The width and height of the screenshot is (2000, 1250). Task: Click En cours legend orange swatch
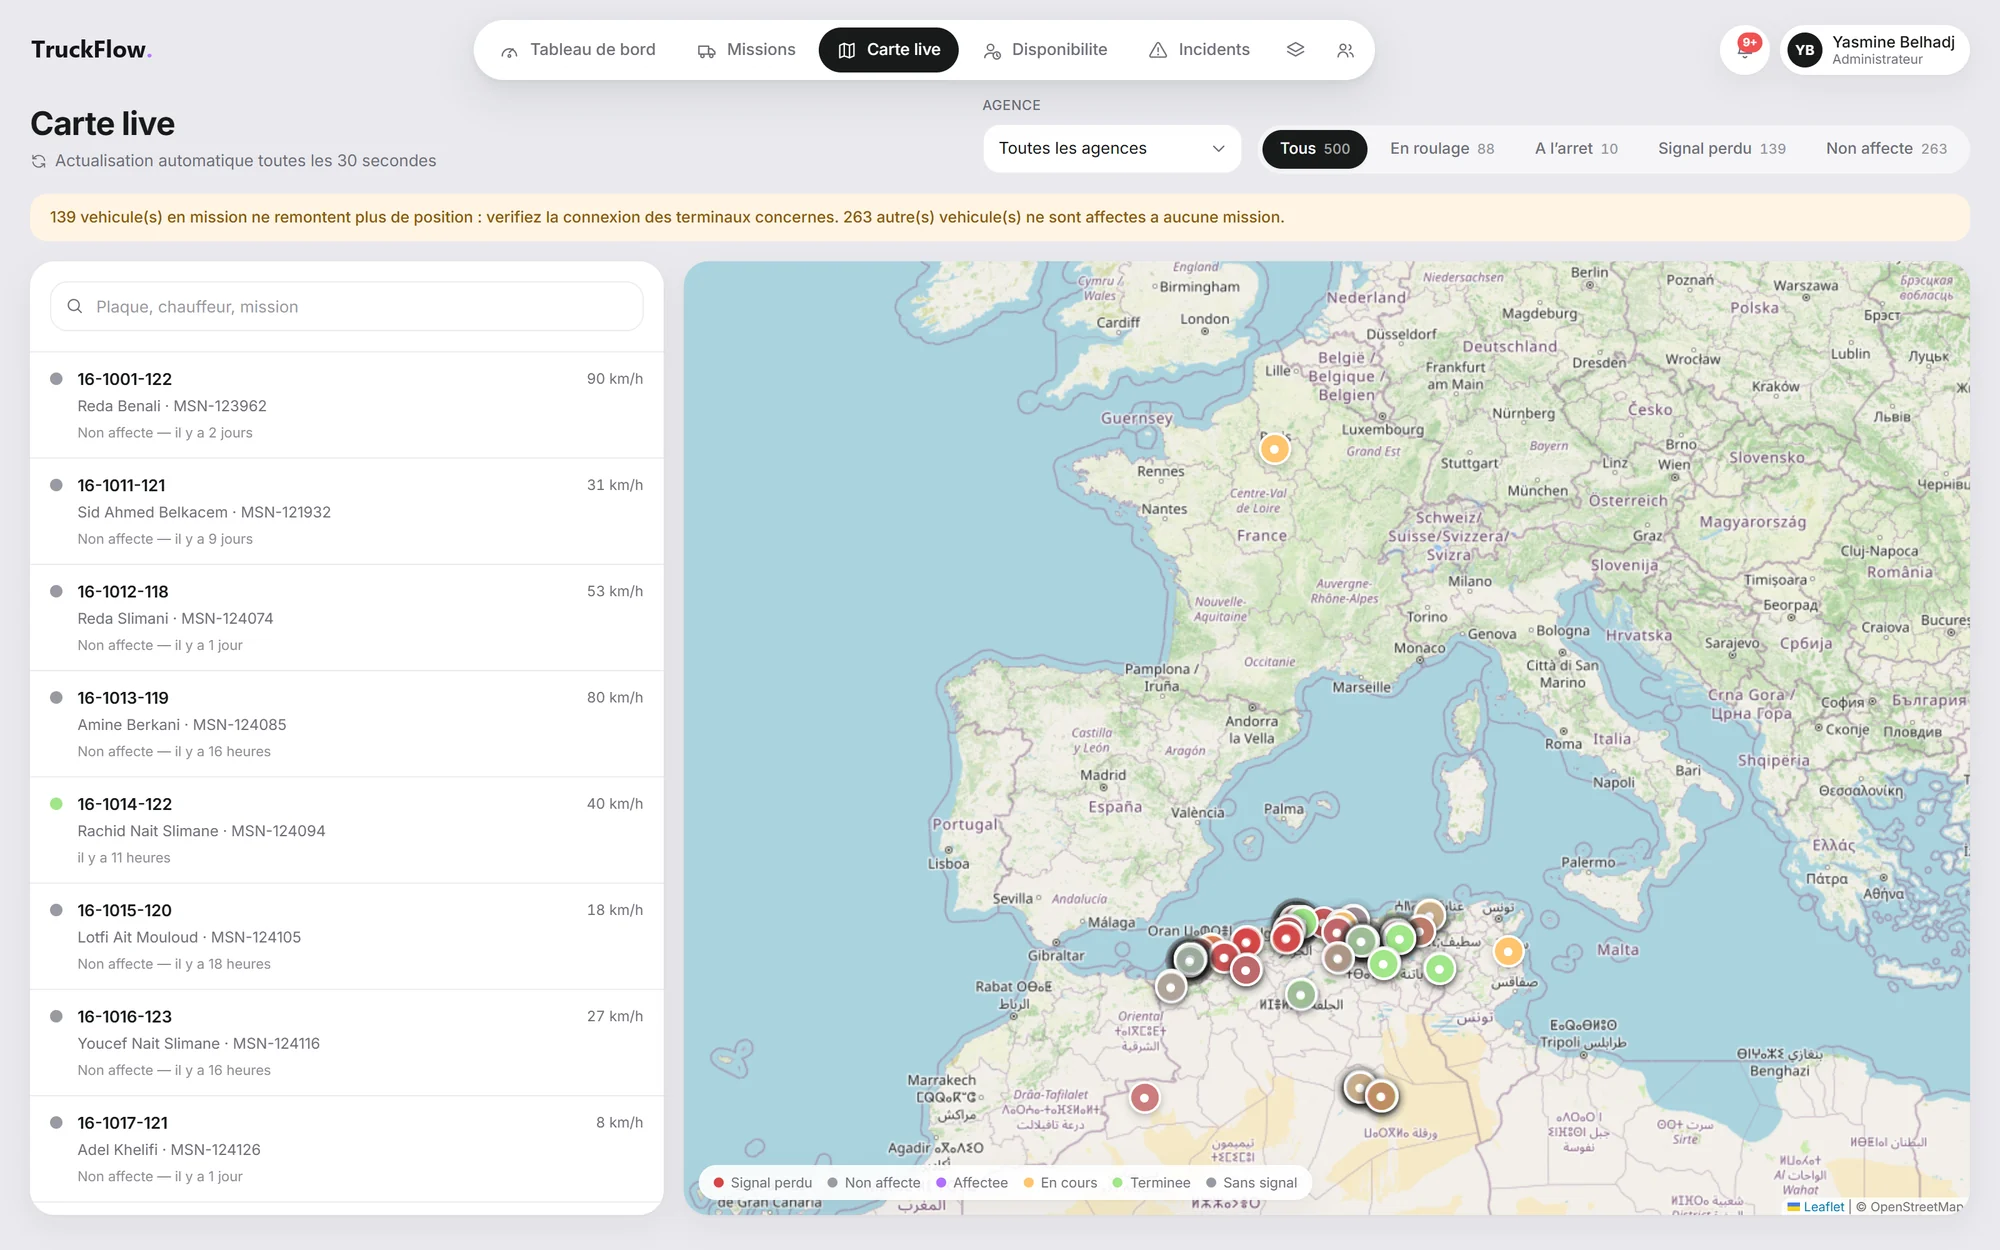pyautogui.click(x=1028, y=1183)
